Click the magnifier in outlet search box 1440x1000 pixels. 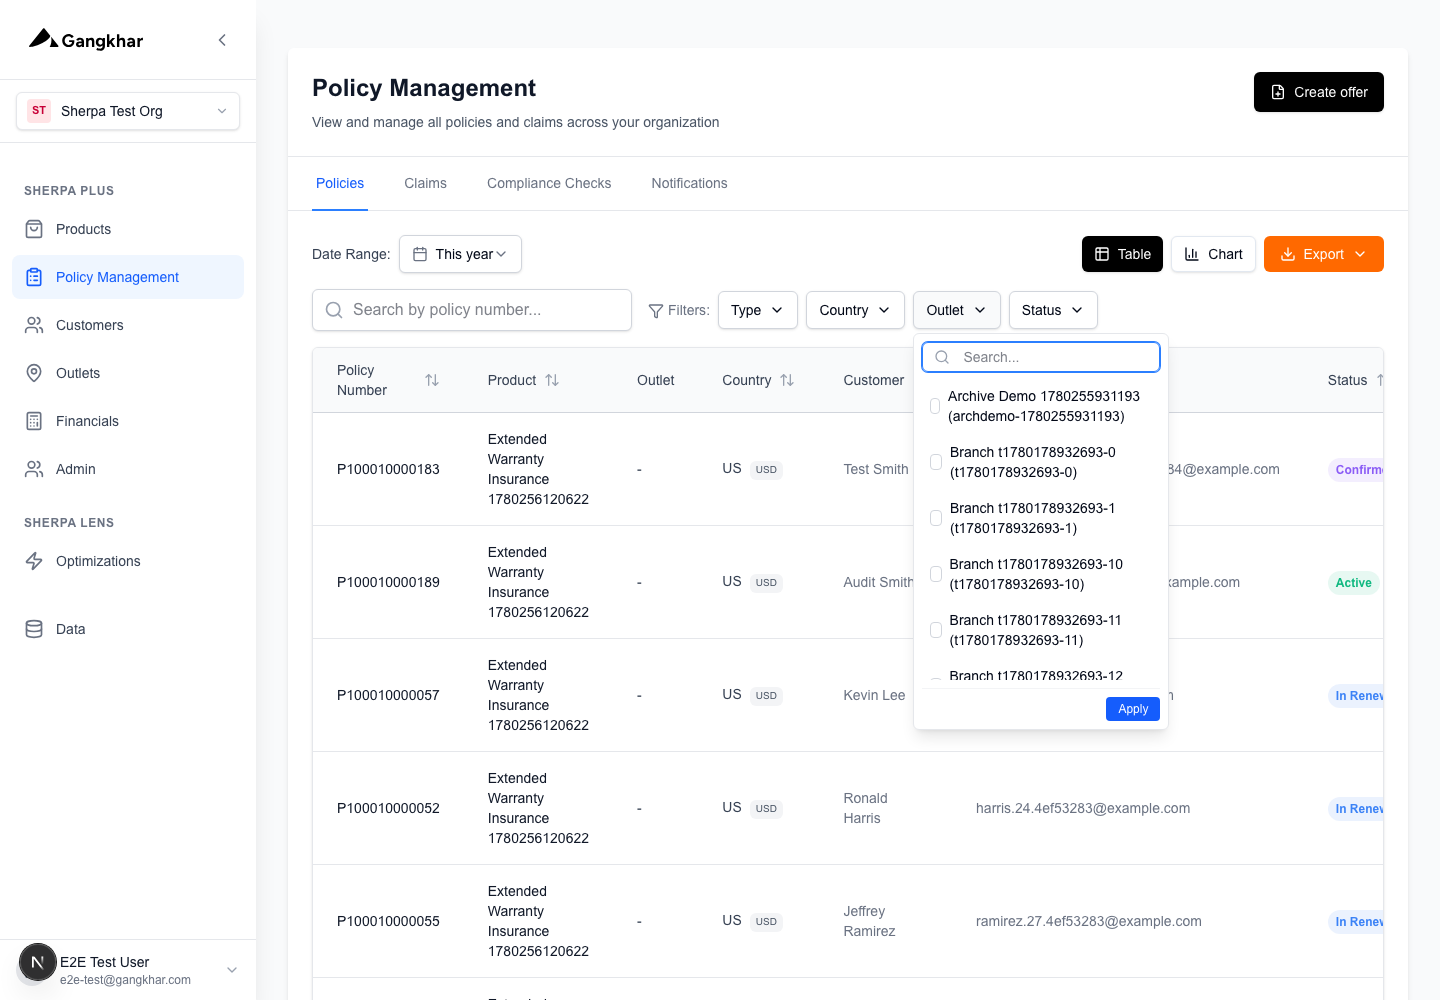coord(942,357)
